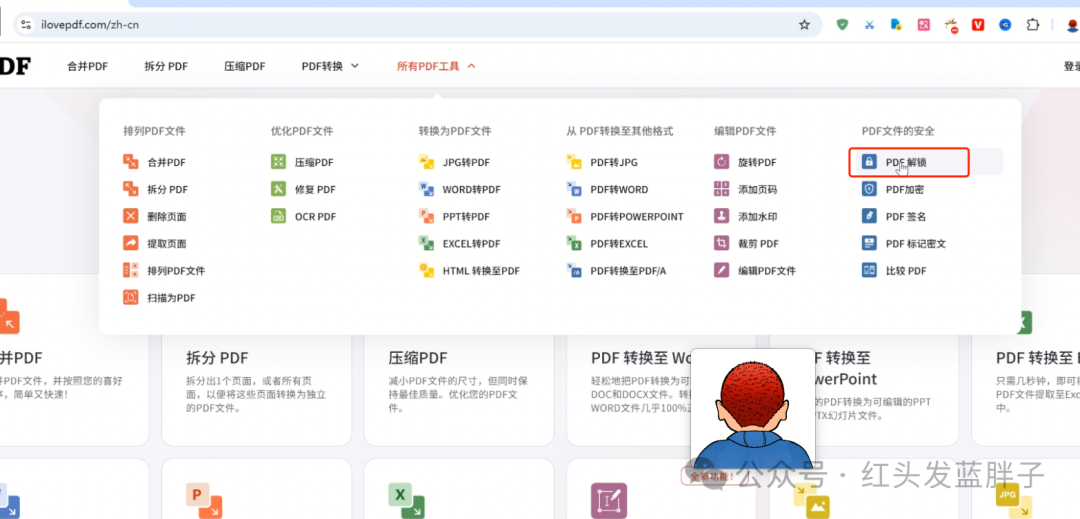Collapse the 所有PDF工具 menu
This screenshot has width=1080, height=519.
[x=436, y=66]
